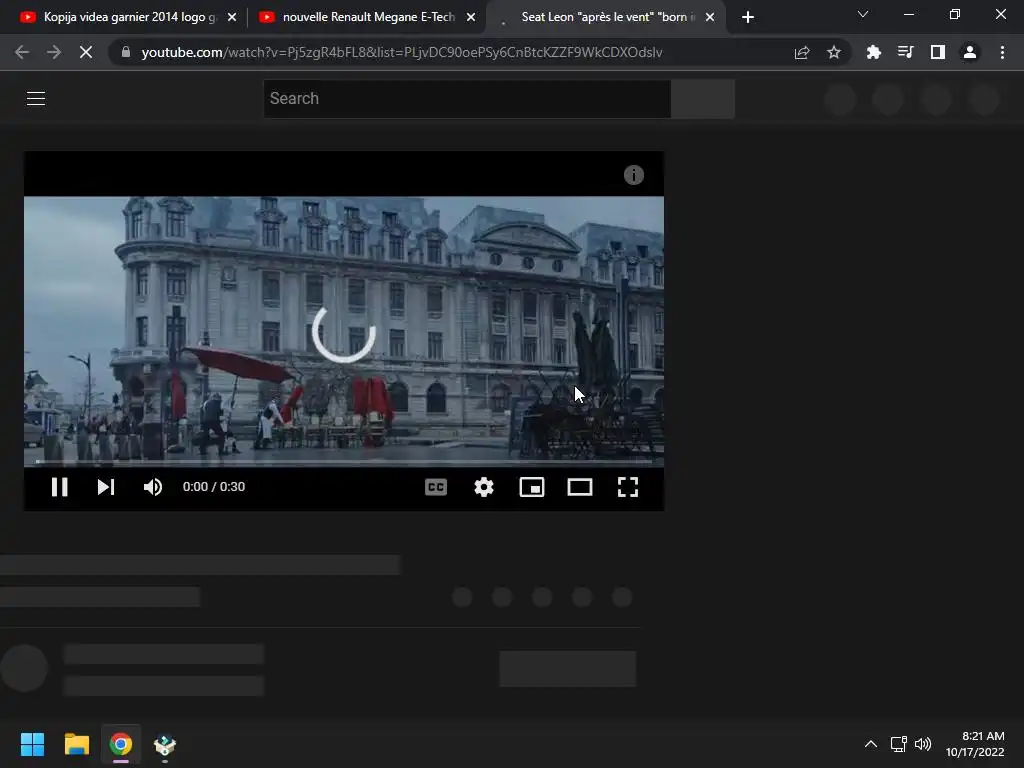Go back to previous page

tap(22, 52)
